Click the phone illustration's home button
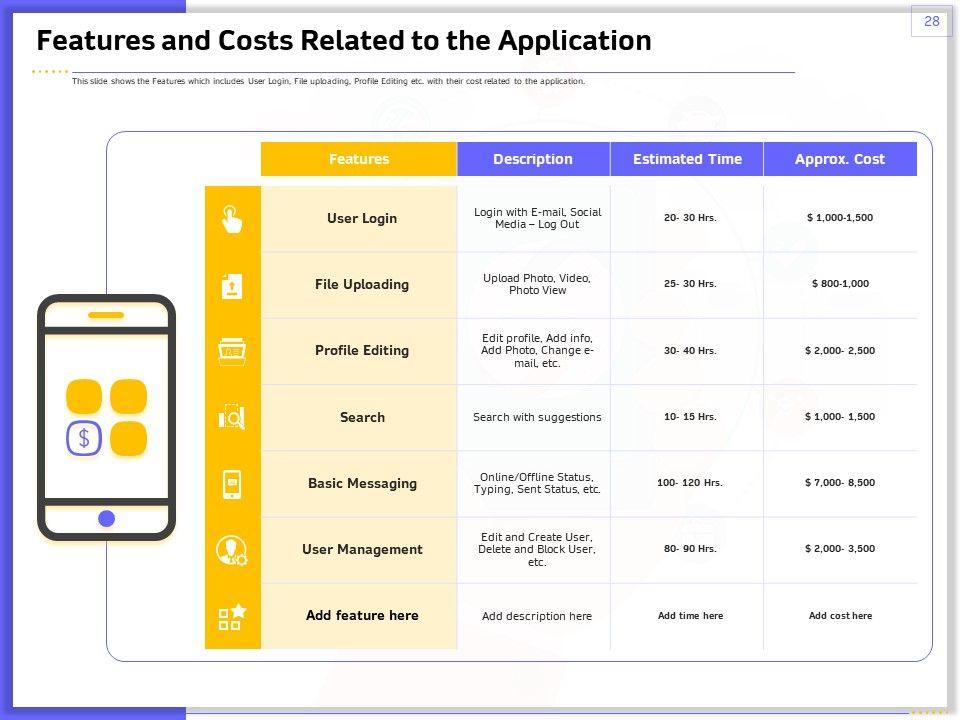The image size is (960, 720). (107, 519)
